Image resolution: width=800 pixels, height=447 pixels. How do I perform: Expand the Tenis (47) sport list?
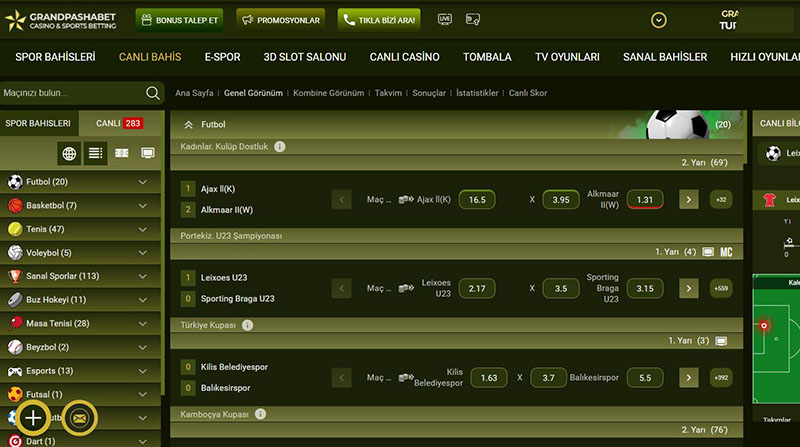point(142,229)
